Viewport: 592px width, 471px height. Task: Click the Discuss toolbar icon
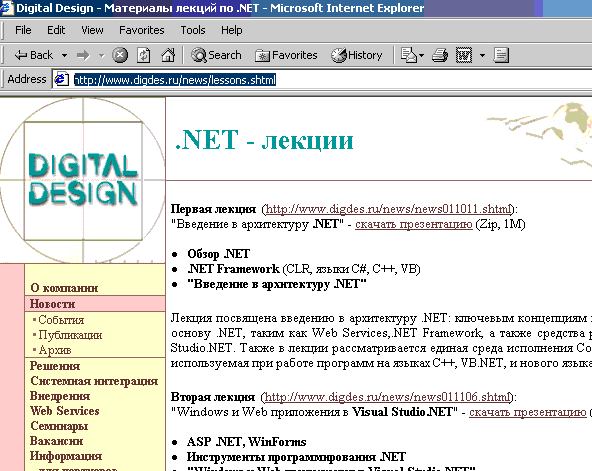[x=501, y=55]
